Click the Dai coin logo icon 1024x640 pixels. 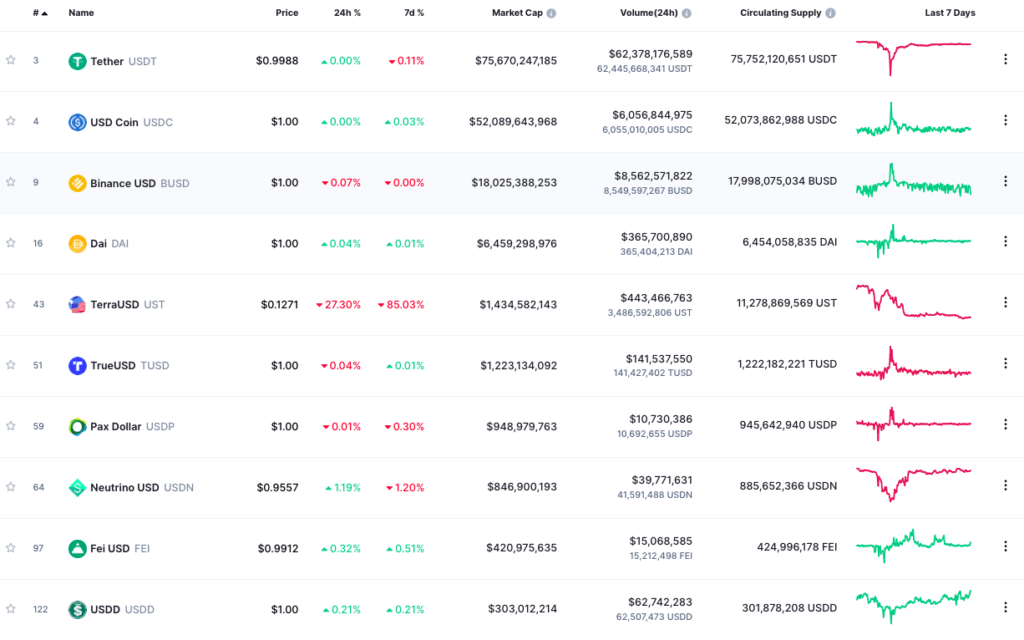pyautogui.click(x=77, y=244)
